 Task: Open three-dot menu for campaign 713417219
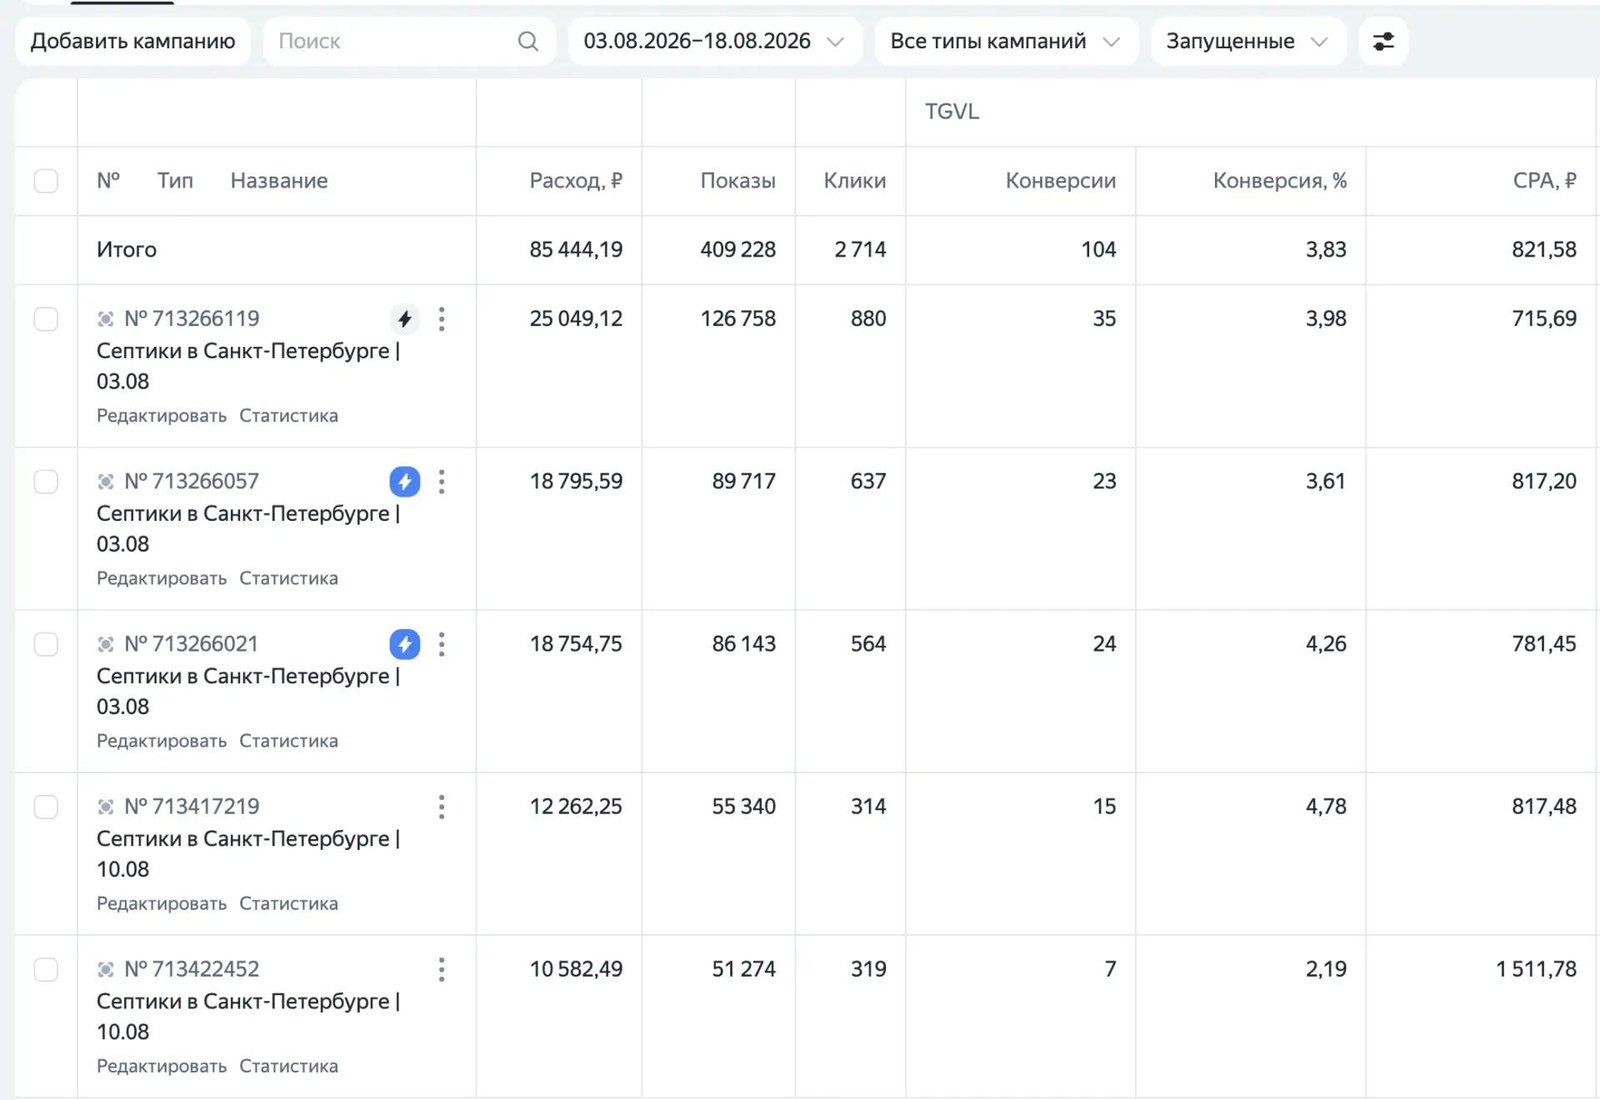tap(441, 807)
